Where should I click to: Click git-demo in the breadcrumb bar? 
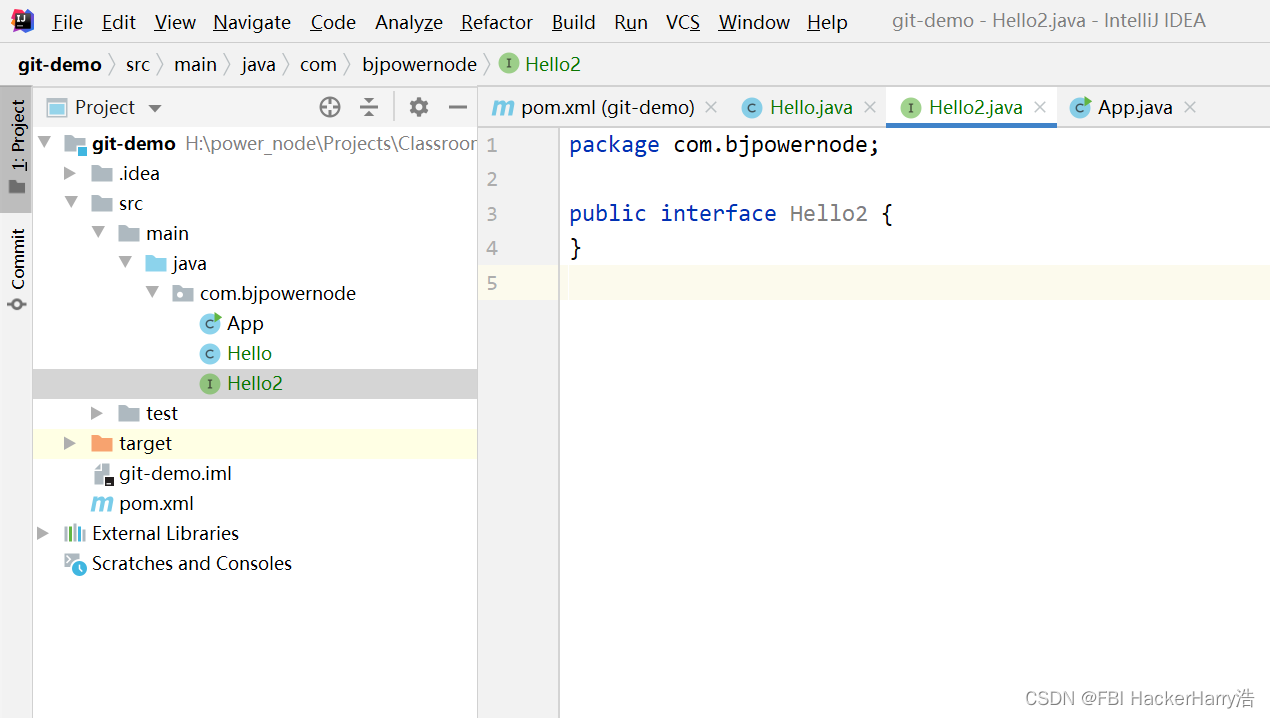point(60,64)
